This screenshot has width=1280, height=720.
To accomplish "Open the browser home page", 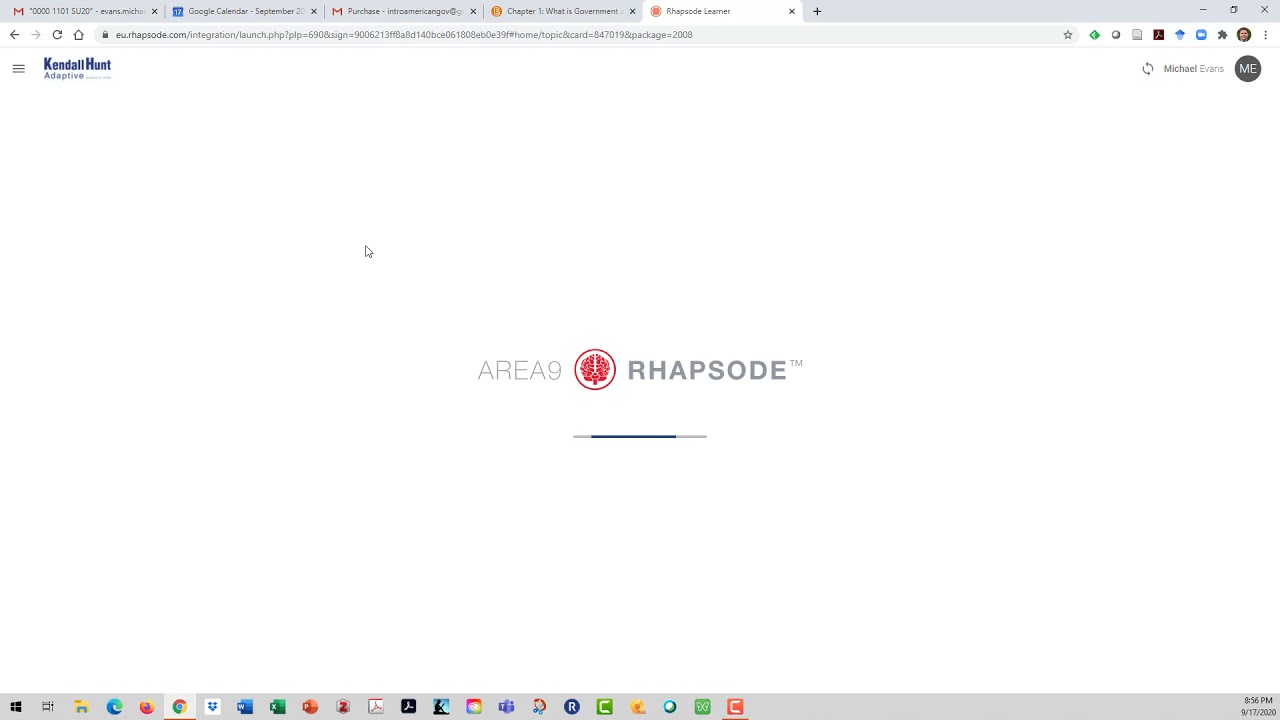I will (x=78, y=35).
